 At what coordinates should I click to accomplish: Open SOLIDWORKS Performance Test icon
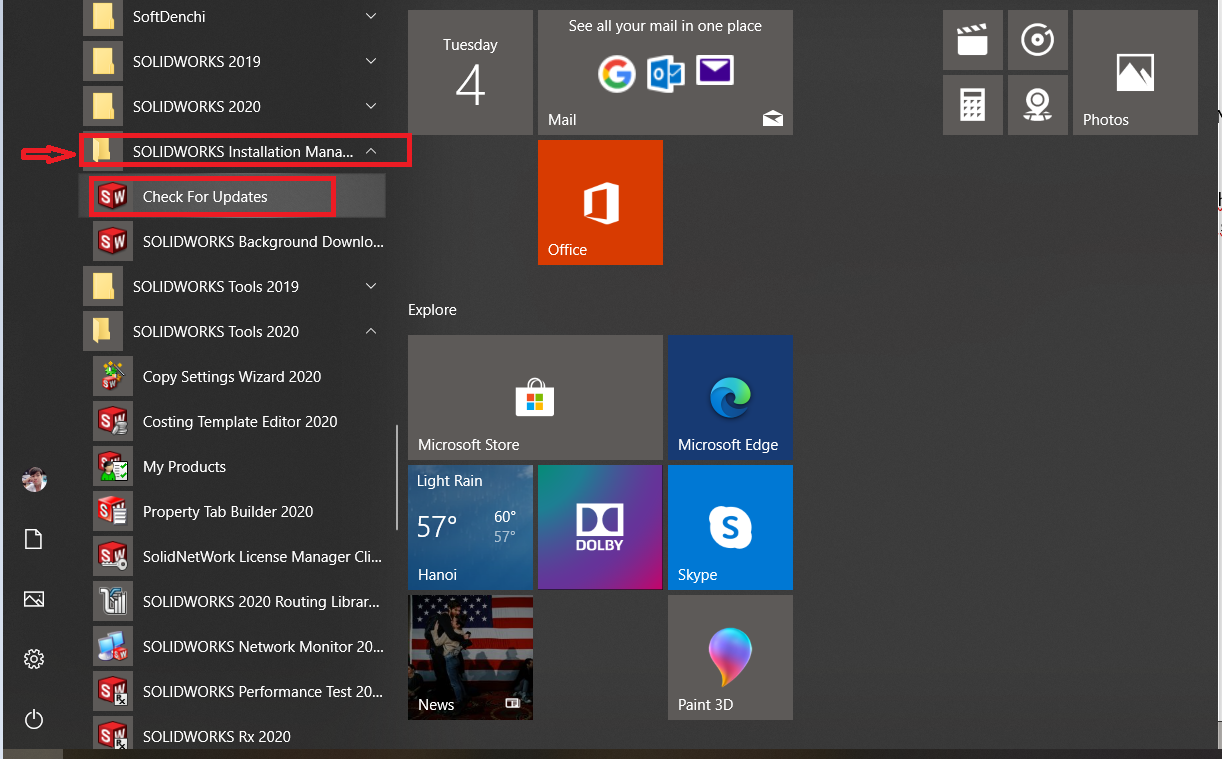pos(113,692)
